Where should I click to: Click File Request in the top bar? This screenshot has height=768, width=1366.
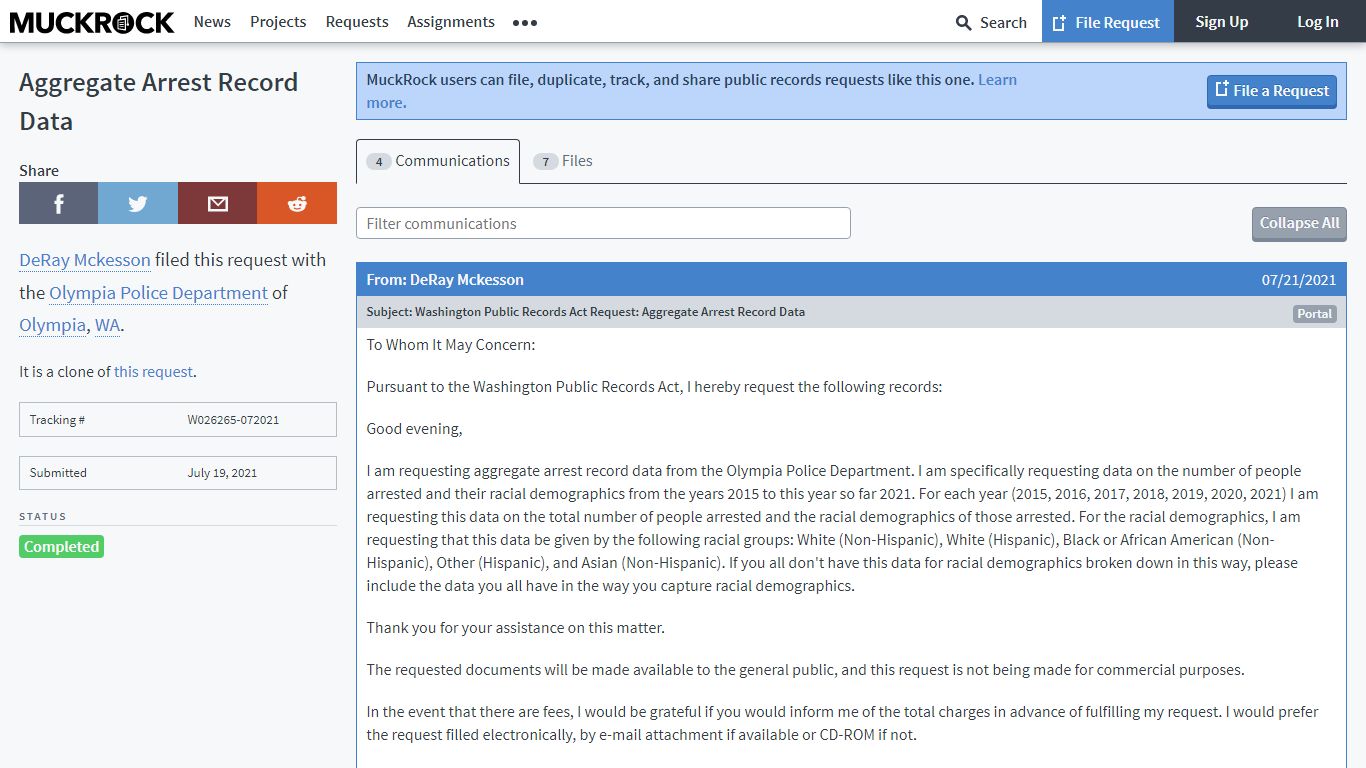click(1107, 21)
